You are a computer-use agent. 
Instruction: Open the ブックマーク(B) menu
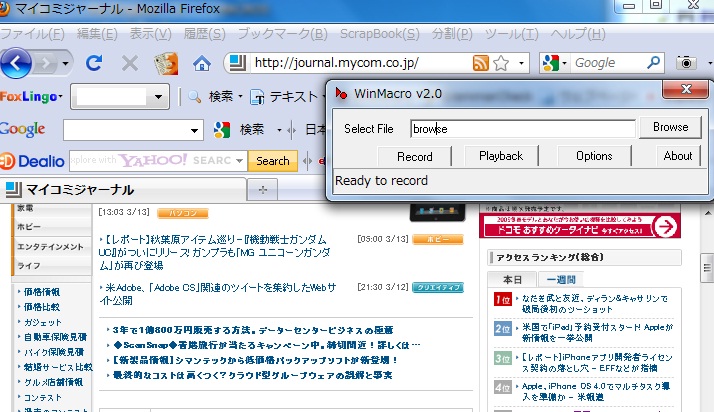point(283,34)
